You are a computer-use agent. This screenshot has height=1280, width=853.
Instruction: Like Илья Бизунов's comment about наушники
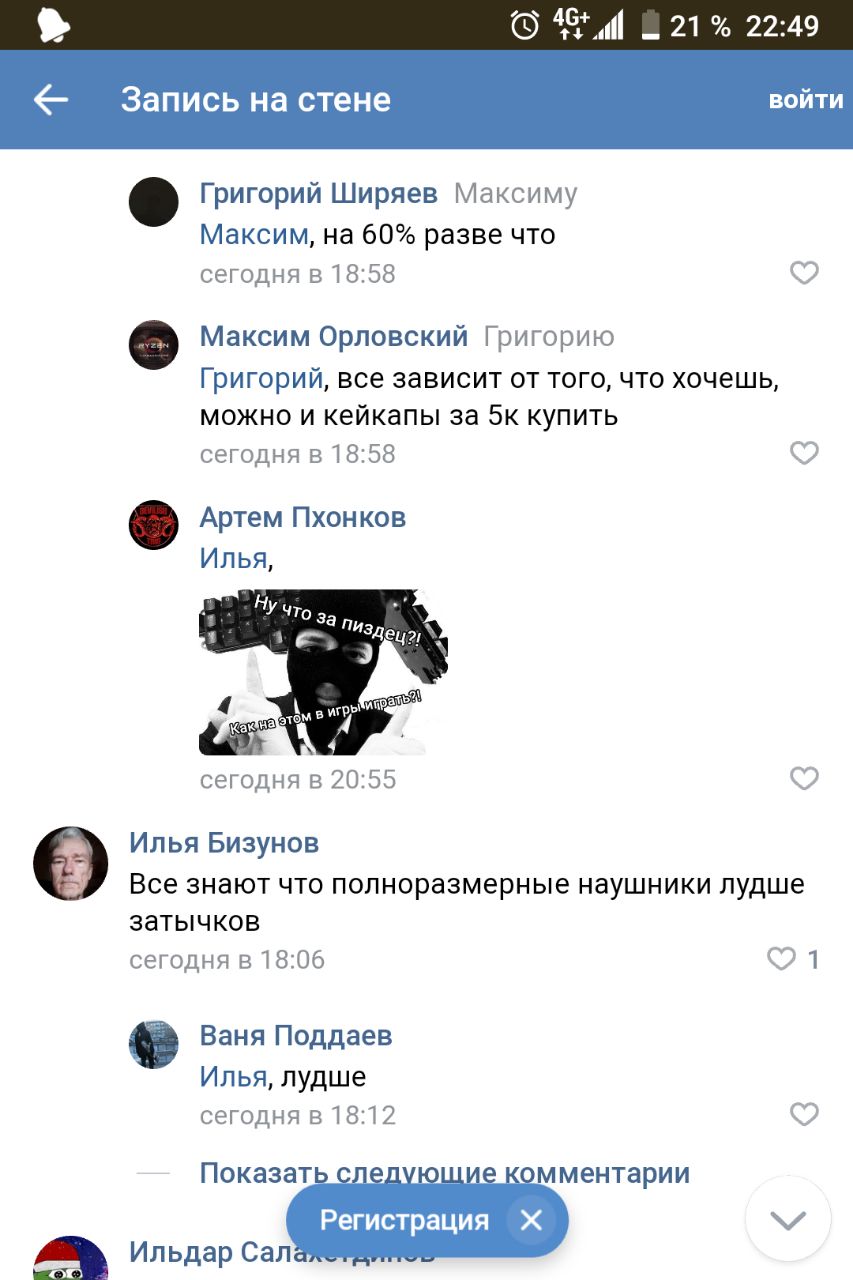(781, 959)
